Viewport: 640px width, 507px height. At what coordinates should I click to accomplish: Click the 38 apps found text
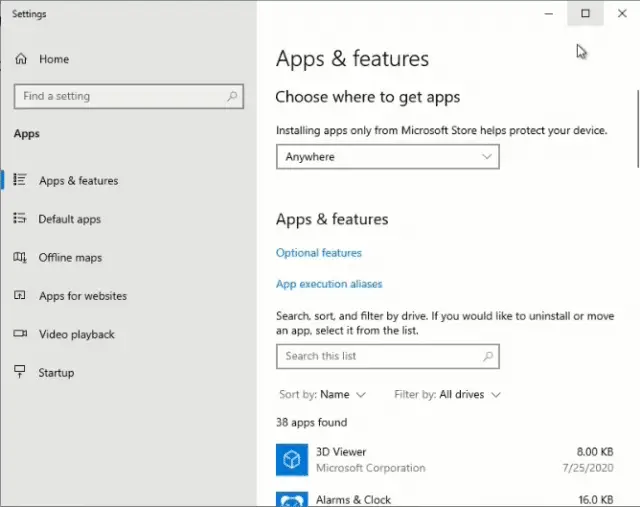pyautogui.click(x=311, y=422)
